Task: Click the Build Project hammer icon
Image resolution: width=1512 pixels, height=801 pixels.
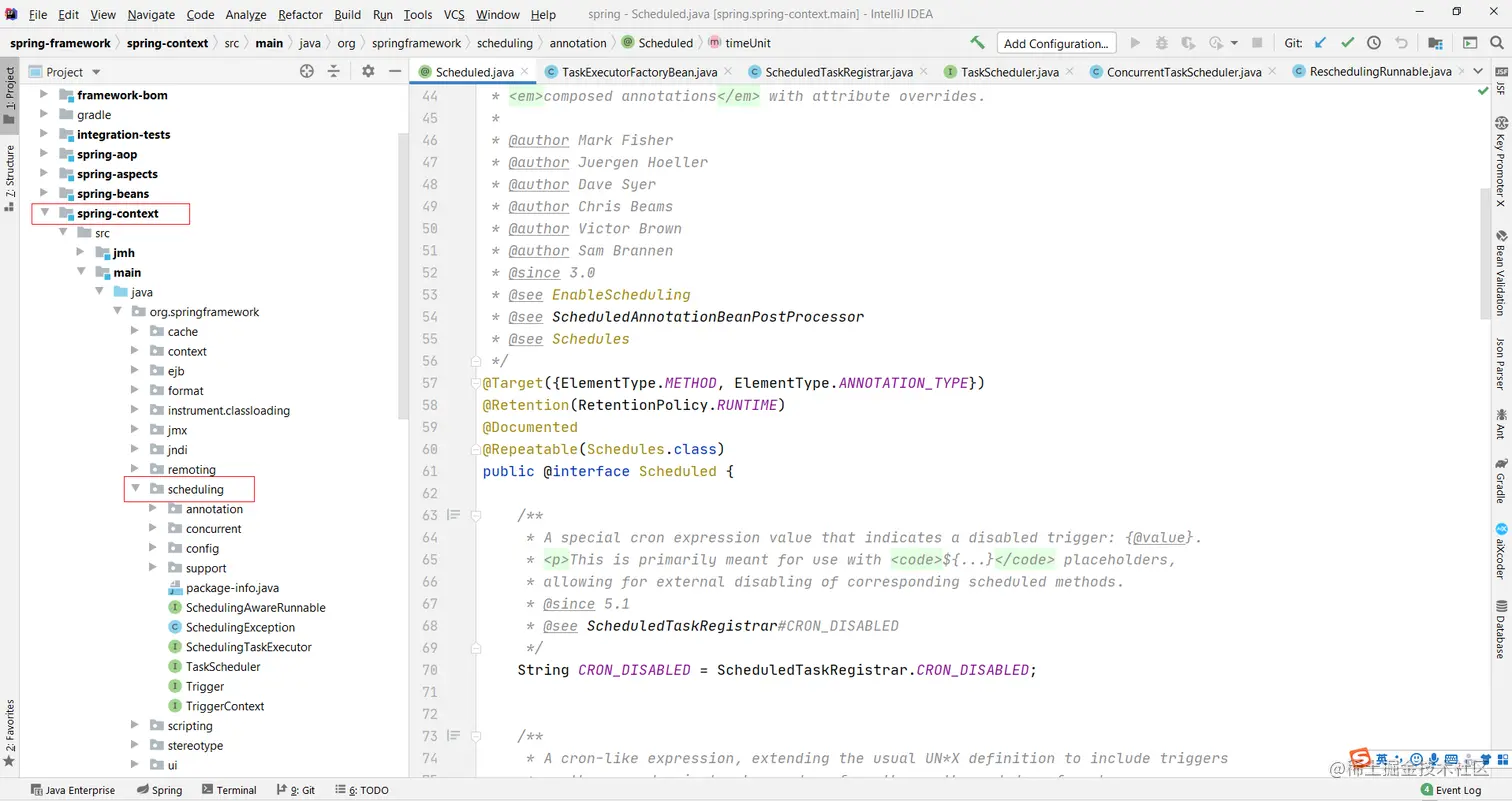Action: tap(977, 43)
